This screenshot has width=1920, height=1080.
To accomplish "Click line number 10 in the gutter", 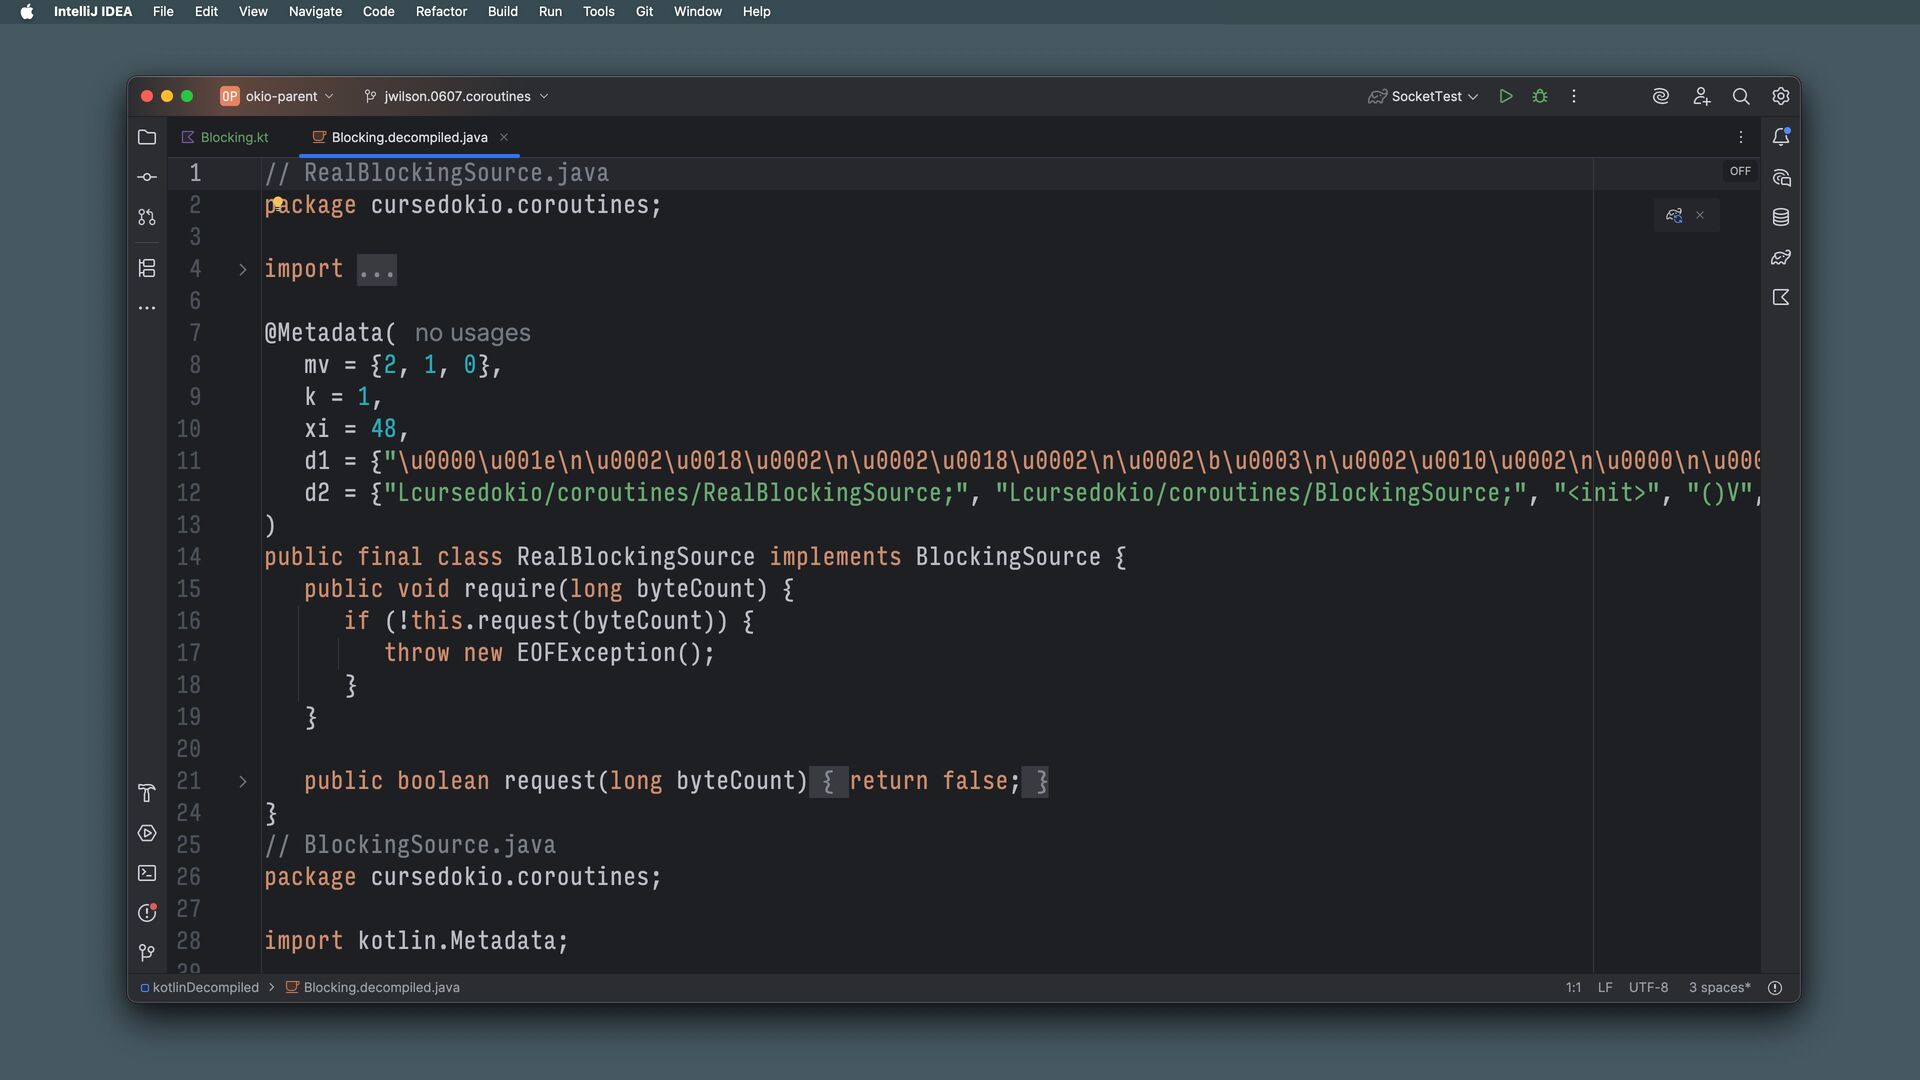I will [x=189, y=429].
